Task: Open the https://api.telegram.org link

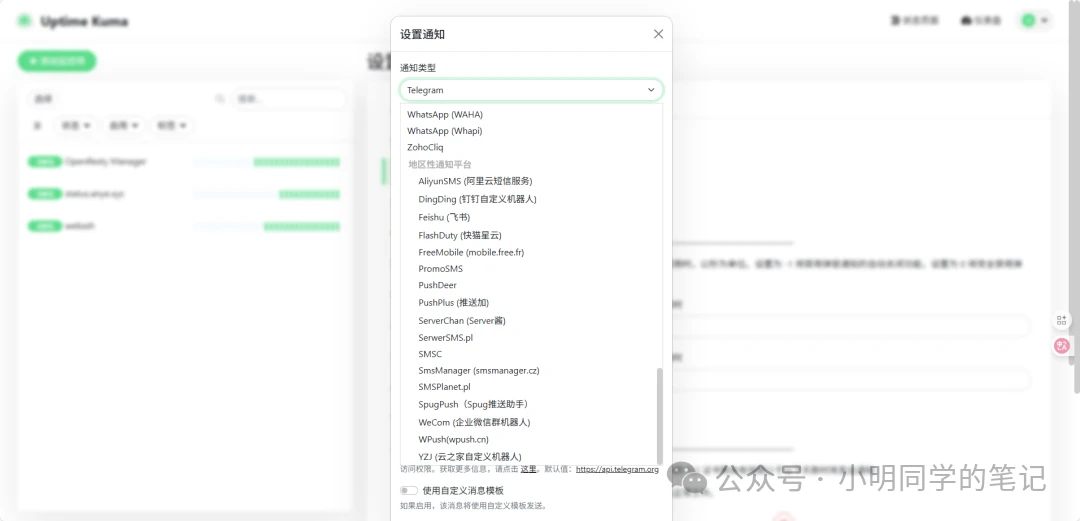Action: 617,469
